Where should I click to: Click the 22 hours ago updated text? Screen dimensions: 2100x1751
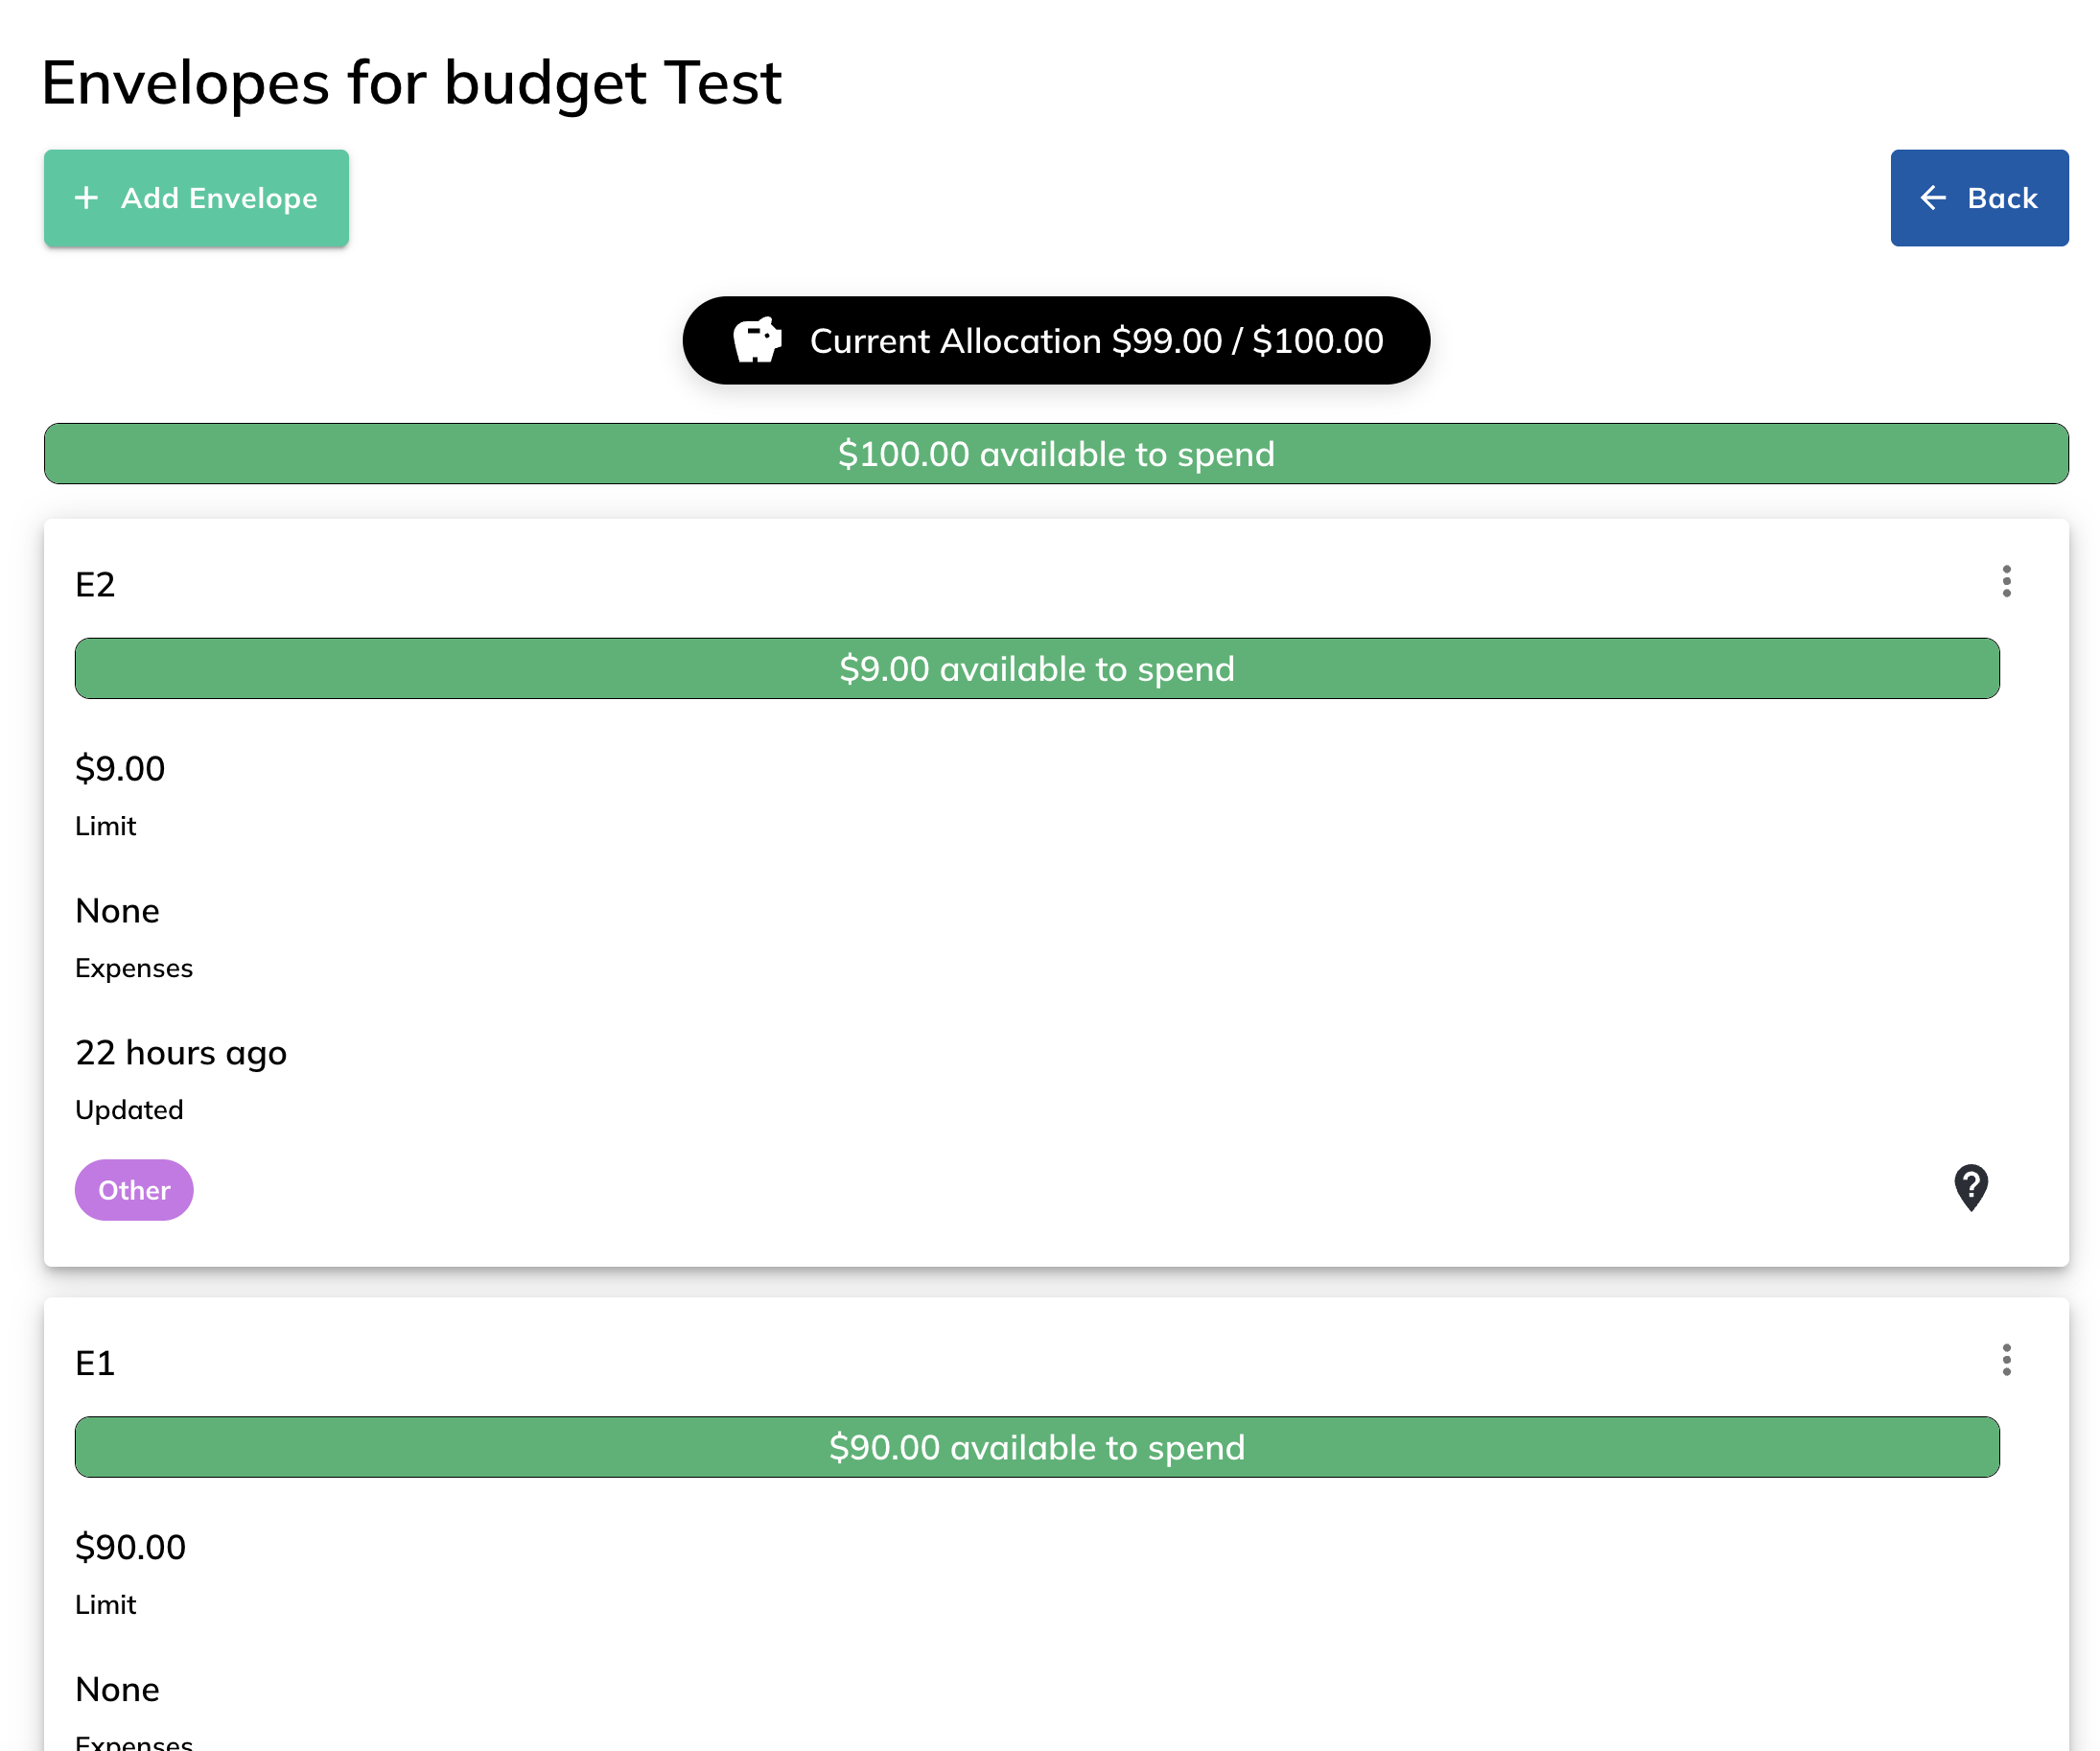[x=181, y=1053]
